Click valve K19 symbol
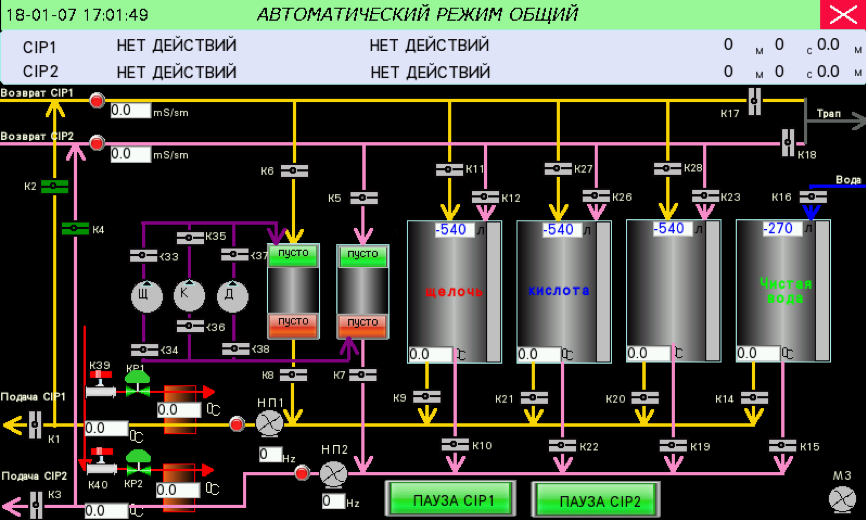 pos(673,445)
